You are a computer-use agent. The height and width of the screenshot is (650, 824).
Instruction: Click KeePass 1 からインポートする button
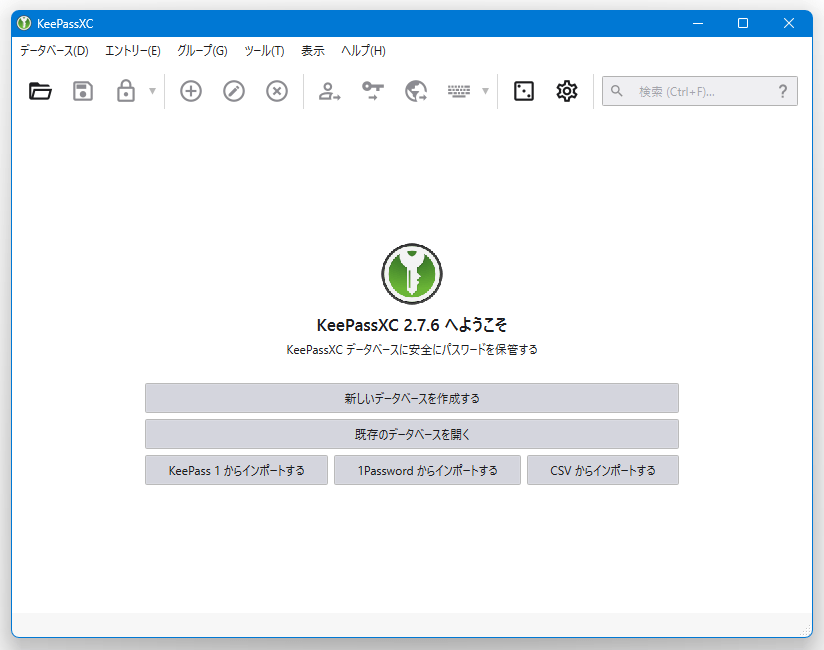236,470
